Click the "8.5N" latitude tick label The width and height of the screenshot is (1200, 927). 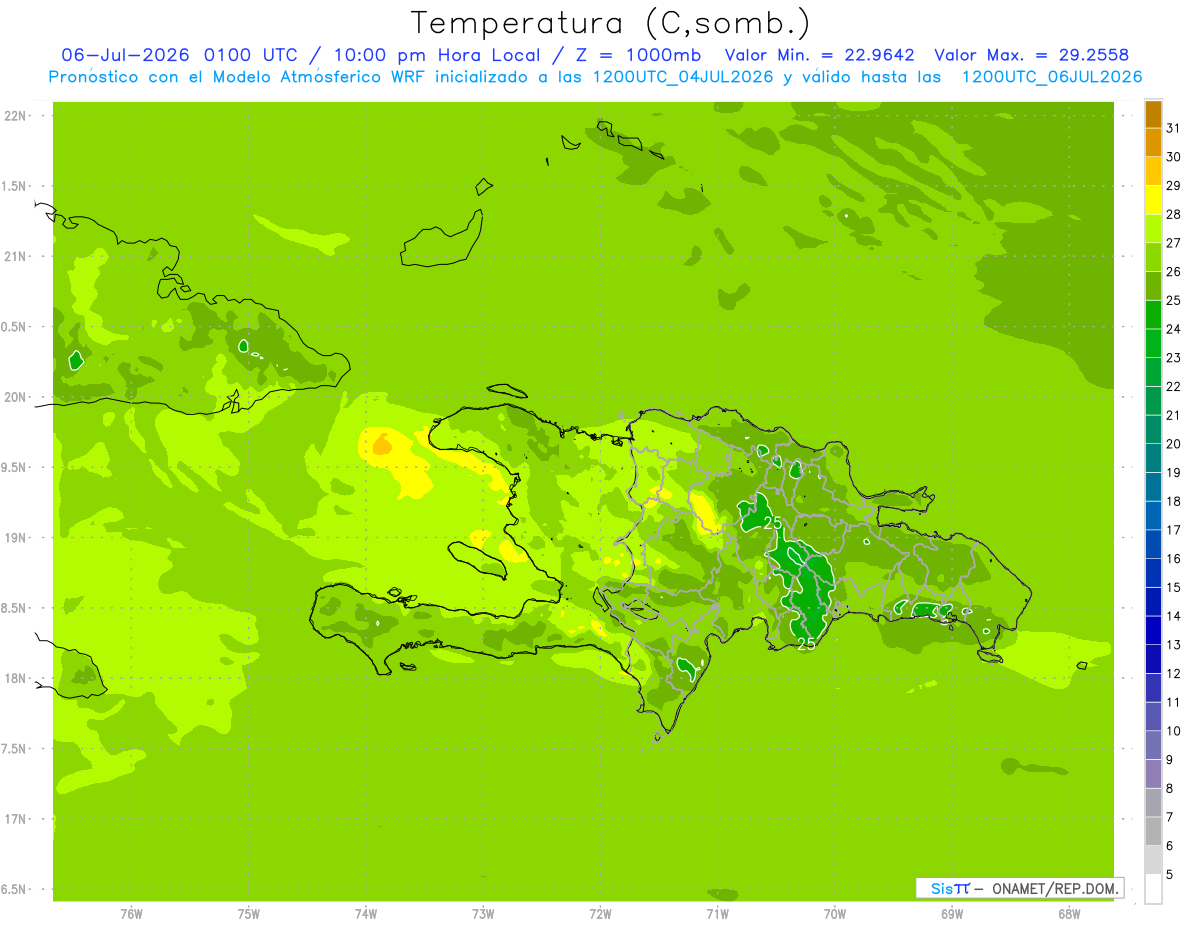[14, 608]
